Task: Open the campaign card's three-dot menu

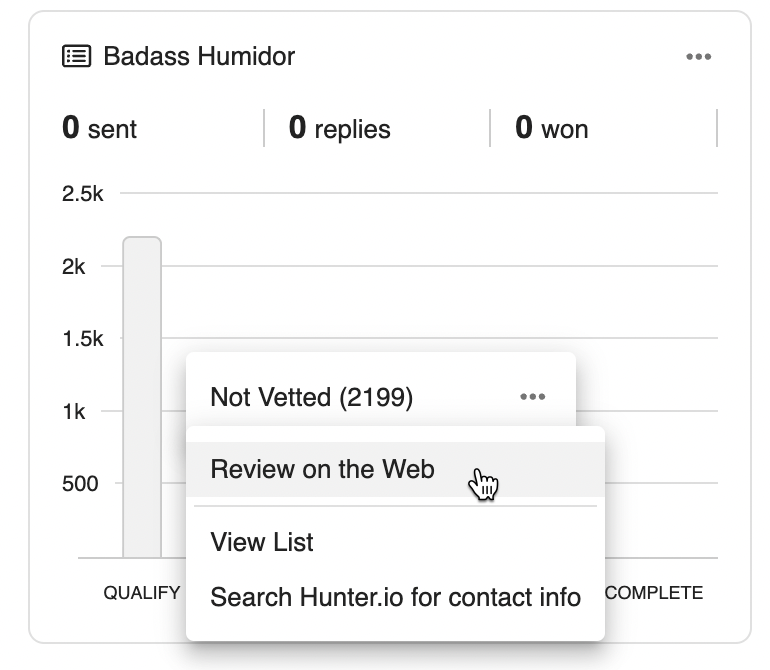Action: click(698, 57)
